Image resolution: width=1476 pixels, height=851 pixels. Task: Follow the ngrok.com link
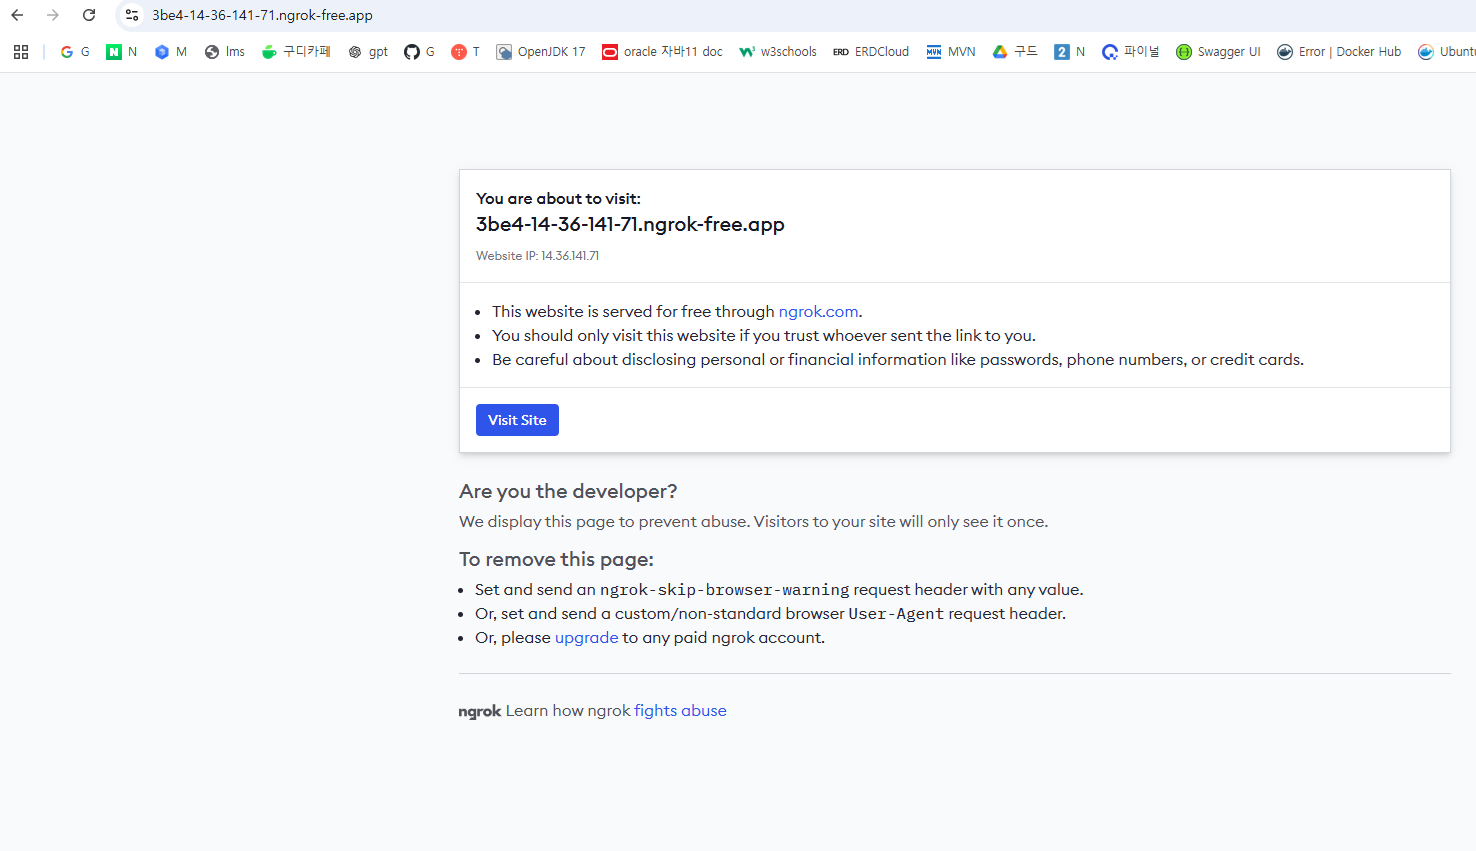tap(818, 312)
